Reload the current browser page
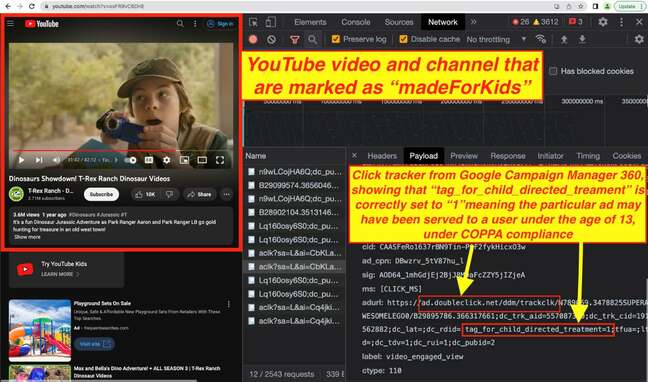This screenshot has width=648, height=382. click(31, 6)
